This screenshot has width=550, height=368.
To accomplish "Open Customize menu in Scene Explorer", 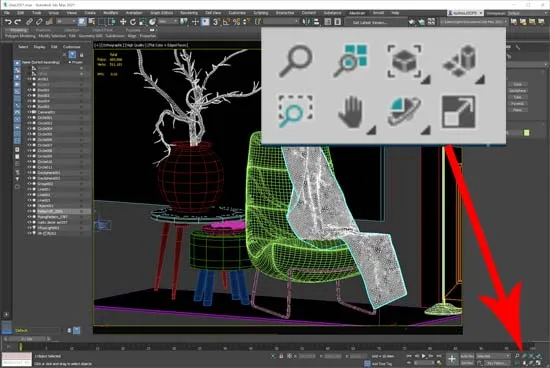I will (x=72, y=47).
